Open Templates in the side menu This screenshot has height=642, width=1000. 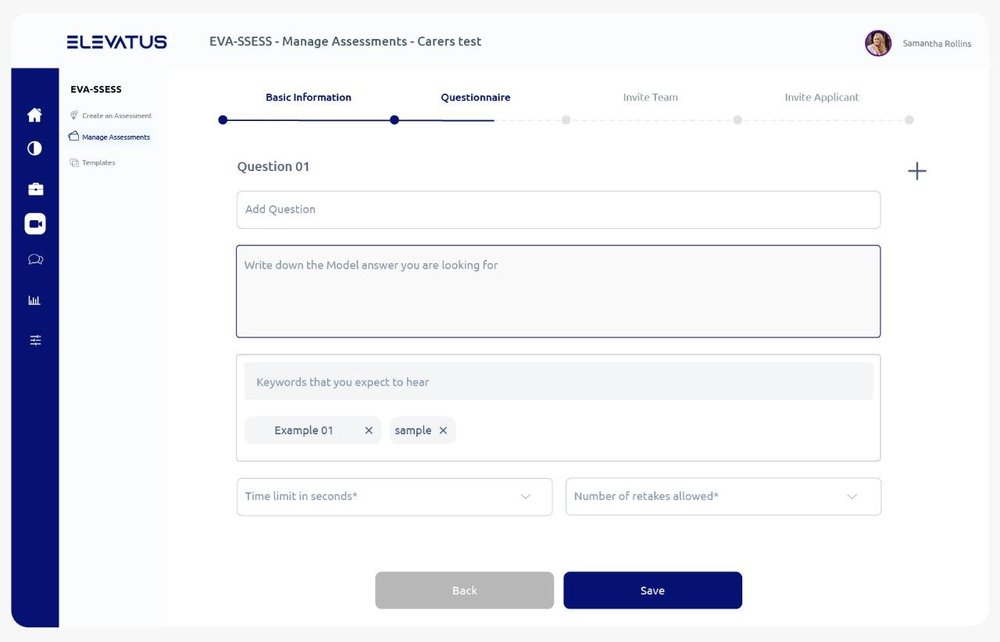tap(98, 163)
